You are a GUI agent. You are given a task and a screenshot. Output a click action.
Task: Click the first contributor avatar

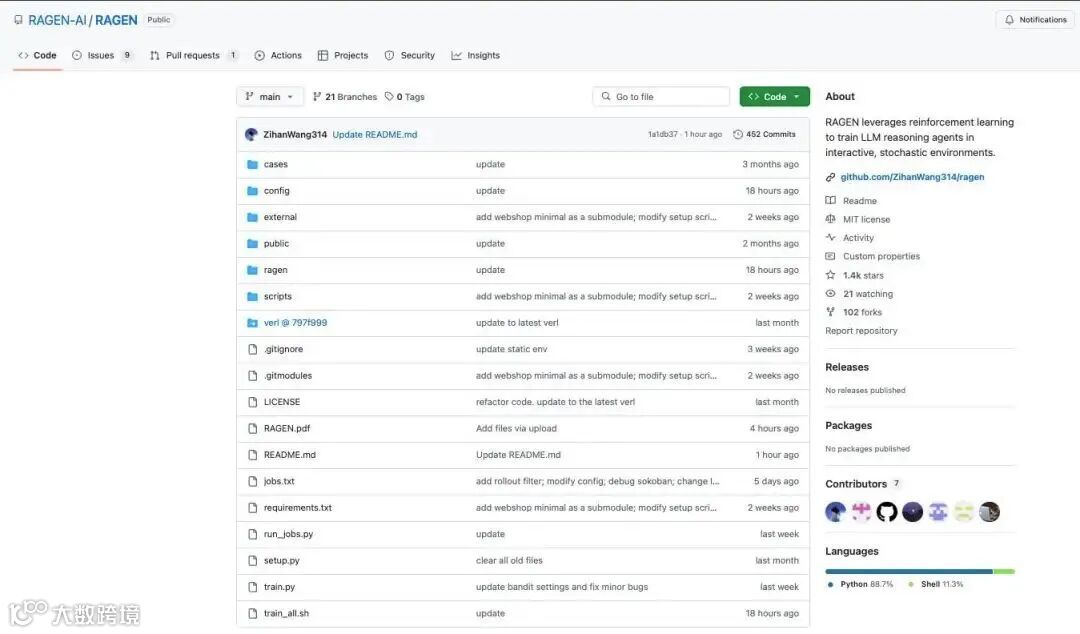click(835, 512)
